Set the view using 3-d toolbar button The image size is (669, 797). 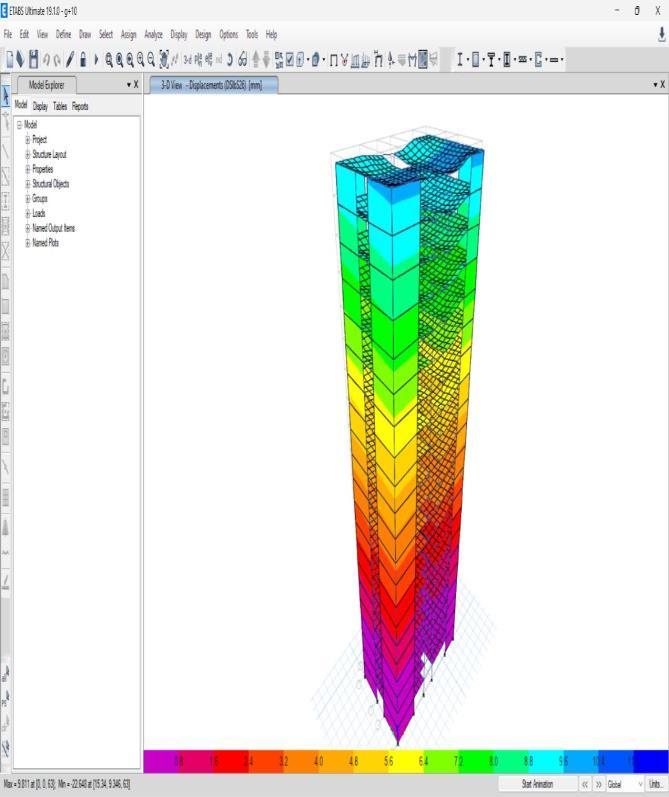(x=188, y=59)
